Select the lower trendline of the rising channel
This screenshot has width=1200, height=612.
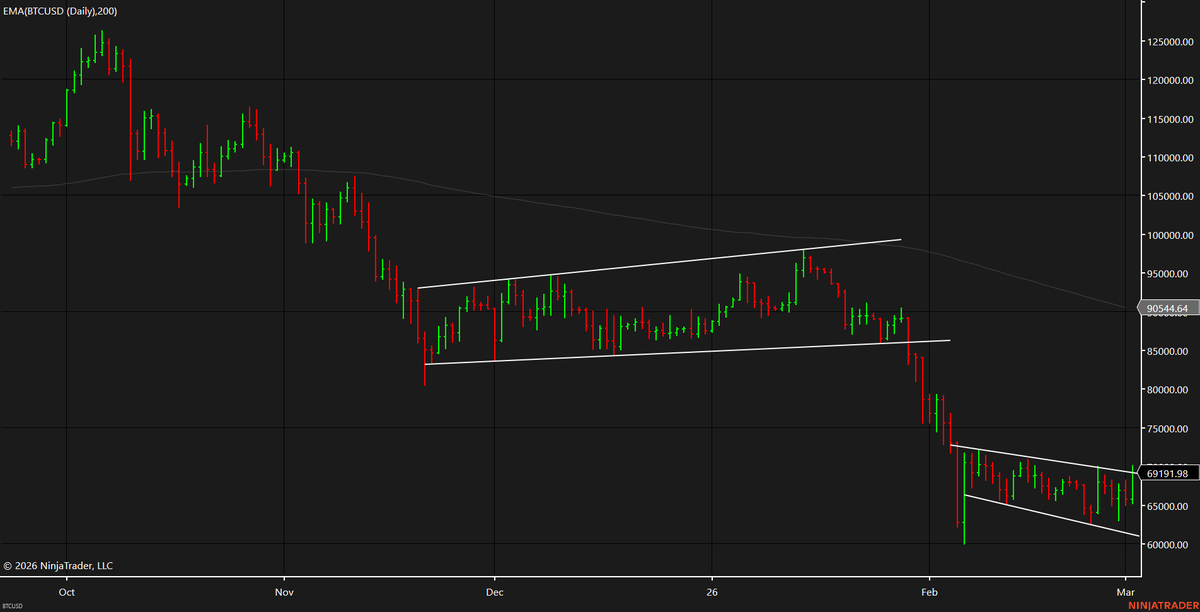(687, 352)
